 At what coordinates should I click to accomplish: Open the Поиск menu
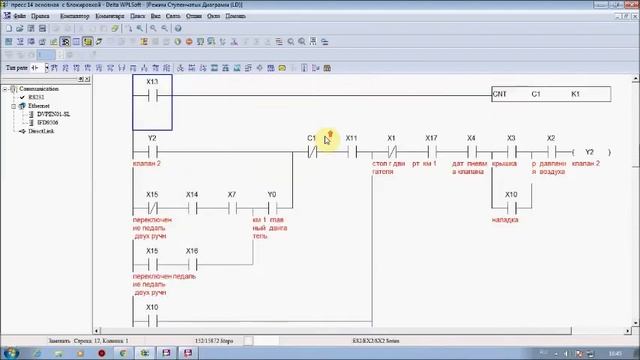[138, 16]
